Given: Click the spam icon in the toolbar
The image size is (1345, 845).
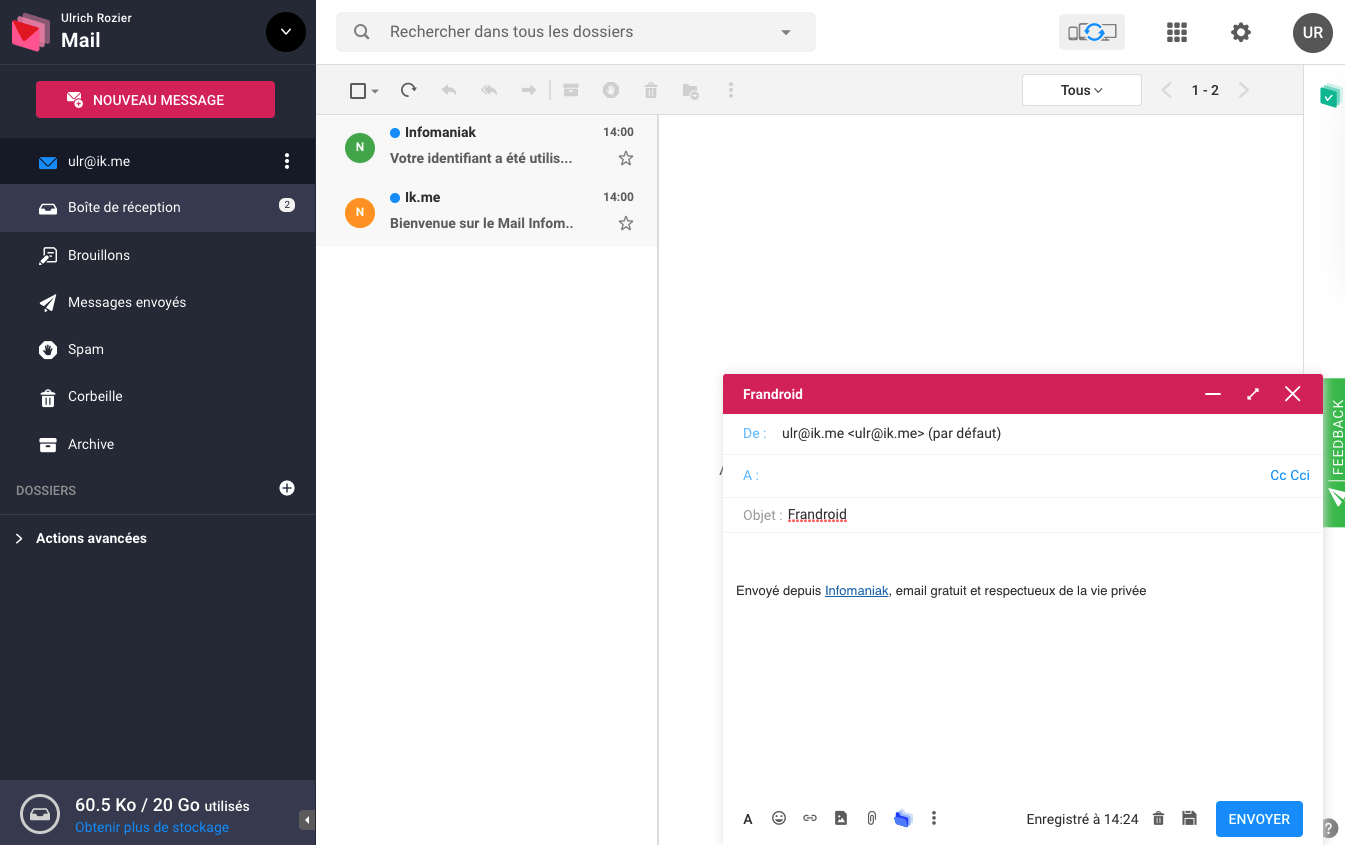Looking at the screenshot, I should pyautogui.click(x=611, y=90).
